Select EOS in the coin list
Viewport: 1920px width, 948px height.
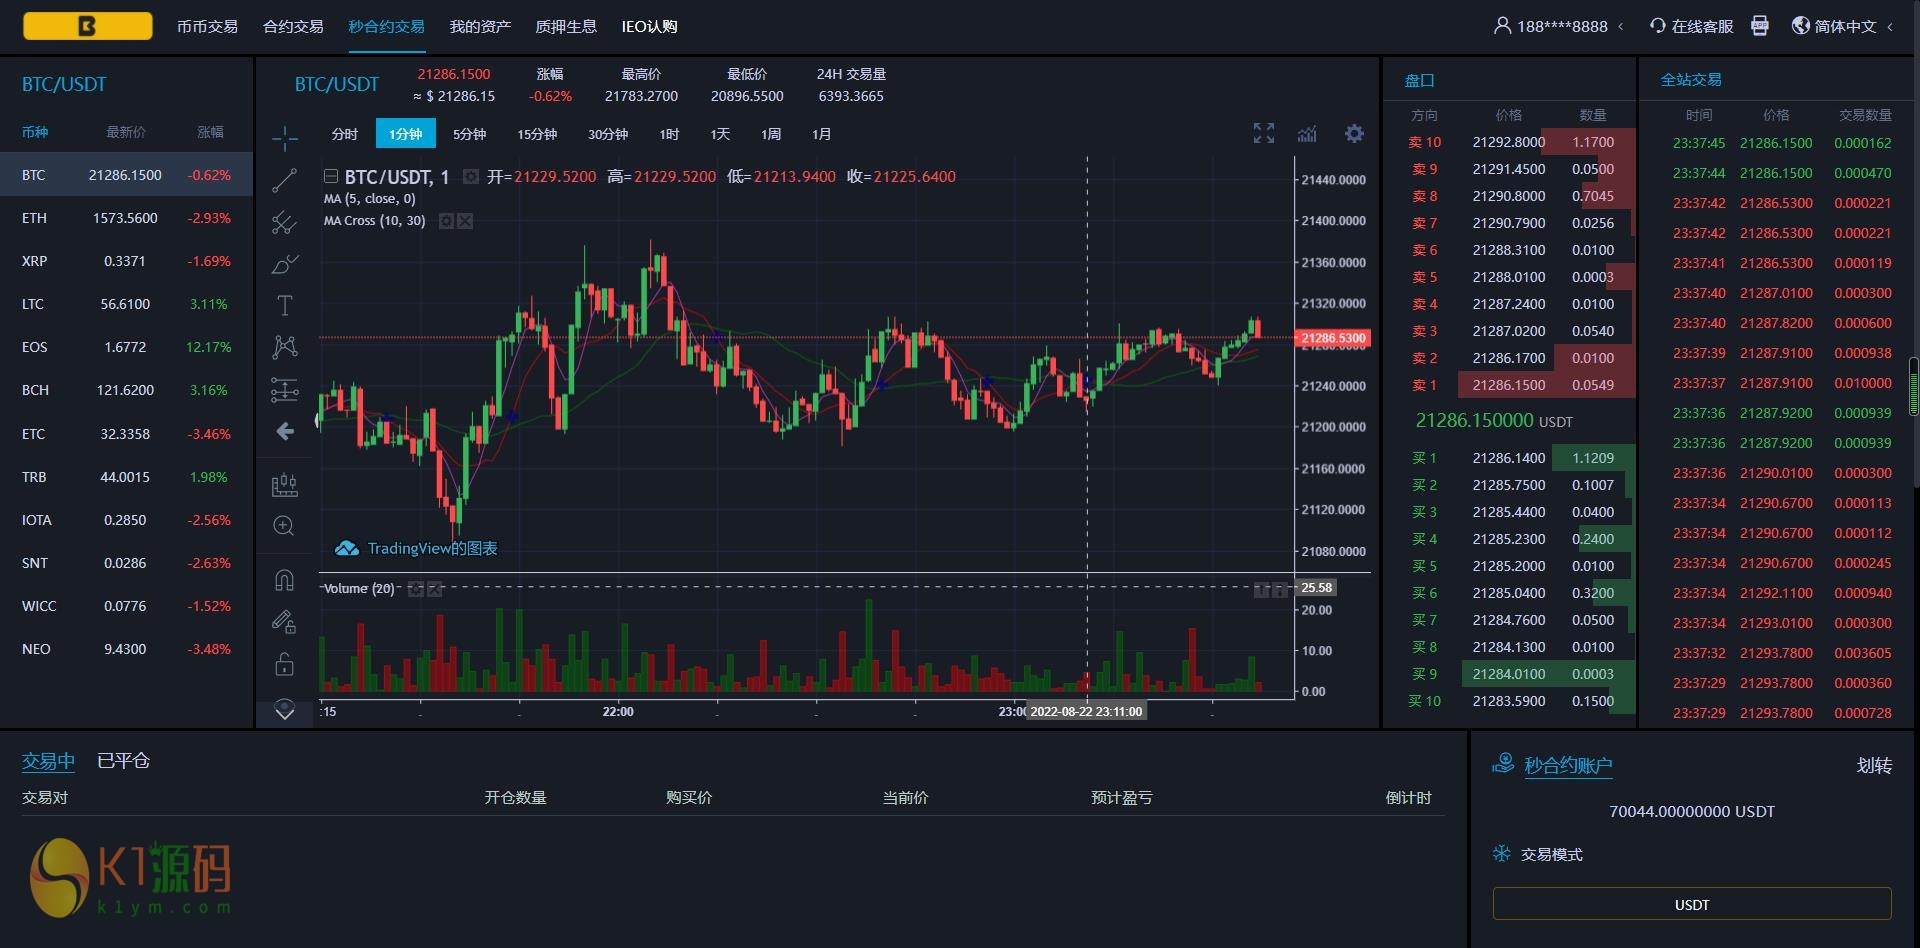tap(126, 347)
